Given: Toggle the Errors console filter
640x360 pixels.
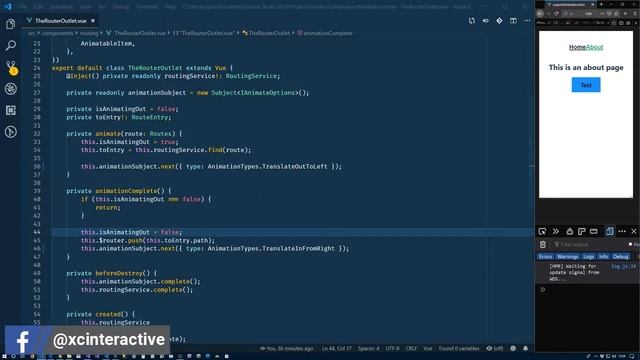Looking at the screenshot, I should pyautogui.click(x=545, y=256).
